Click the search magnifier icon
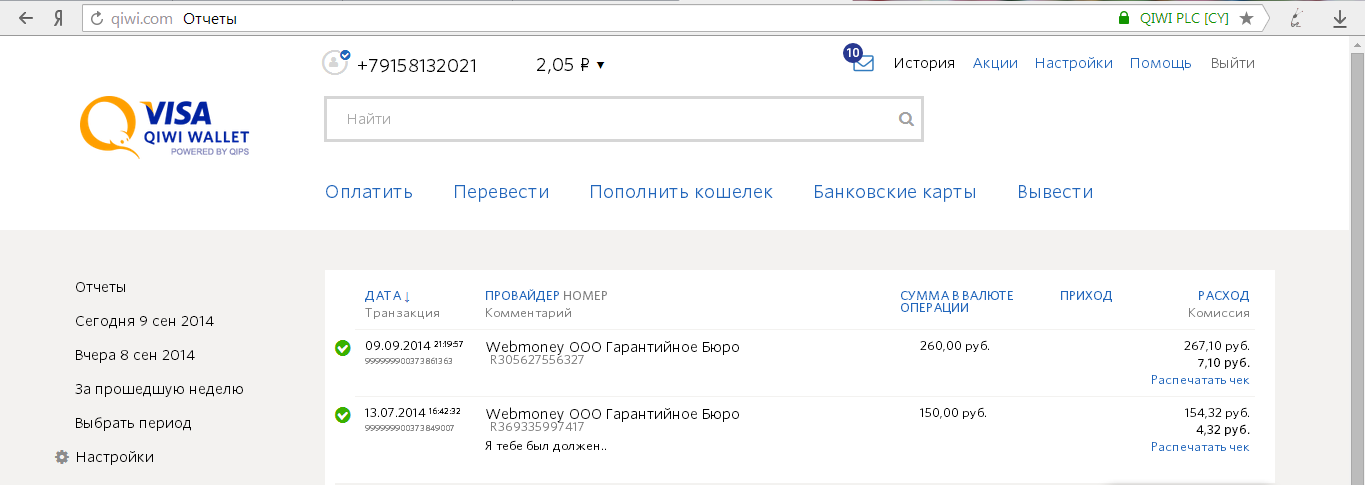This screenshot has width=1365, height=485. pyautogui.click(x=906, y=119)
